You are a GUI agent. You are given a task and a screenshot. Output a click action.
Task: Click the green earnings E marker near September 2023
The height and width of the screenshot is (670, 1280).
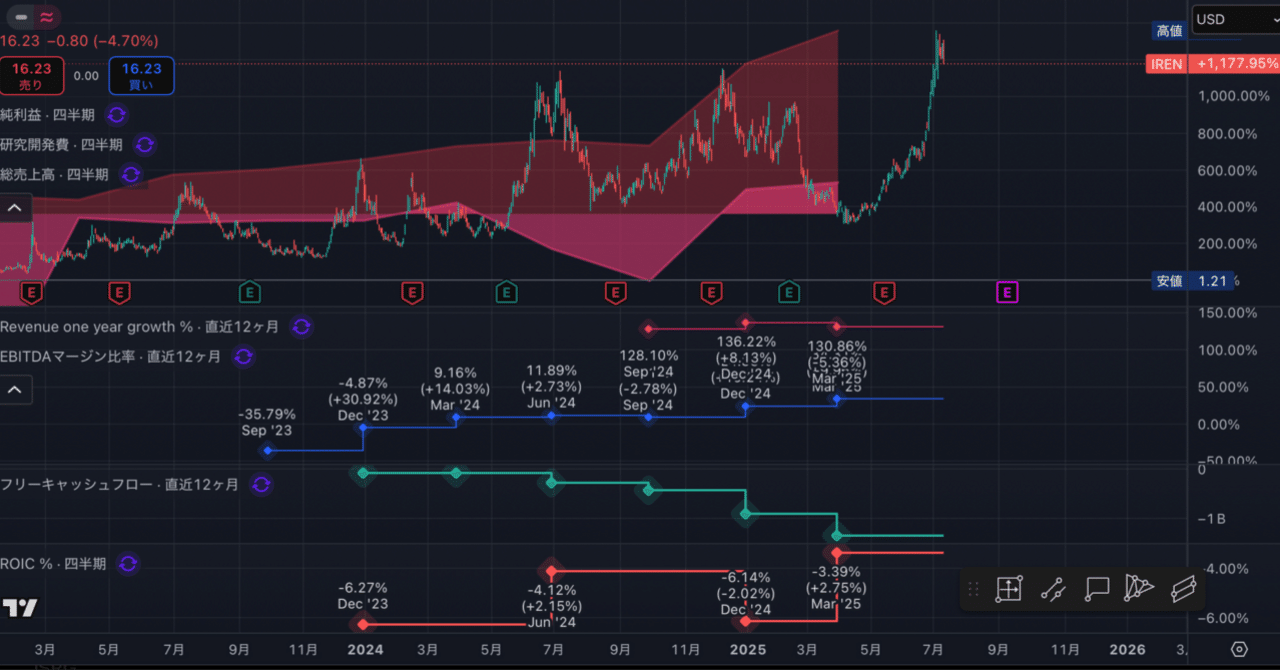point(250,292)
